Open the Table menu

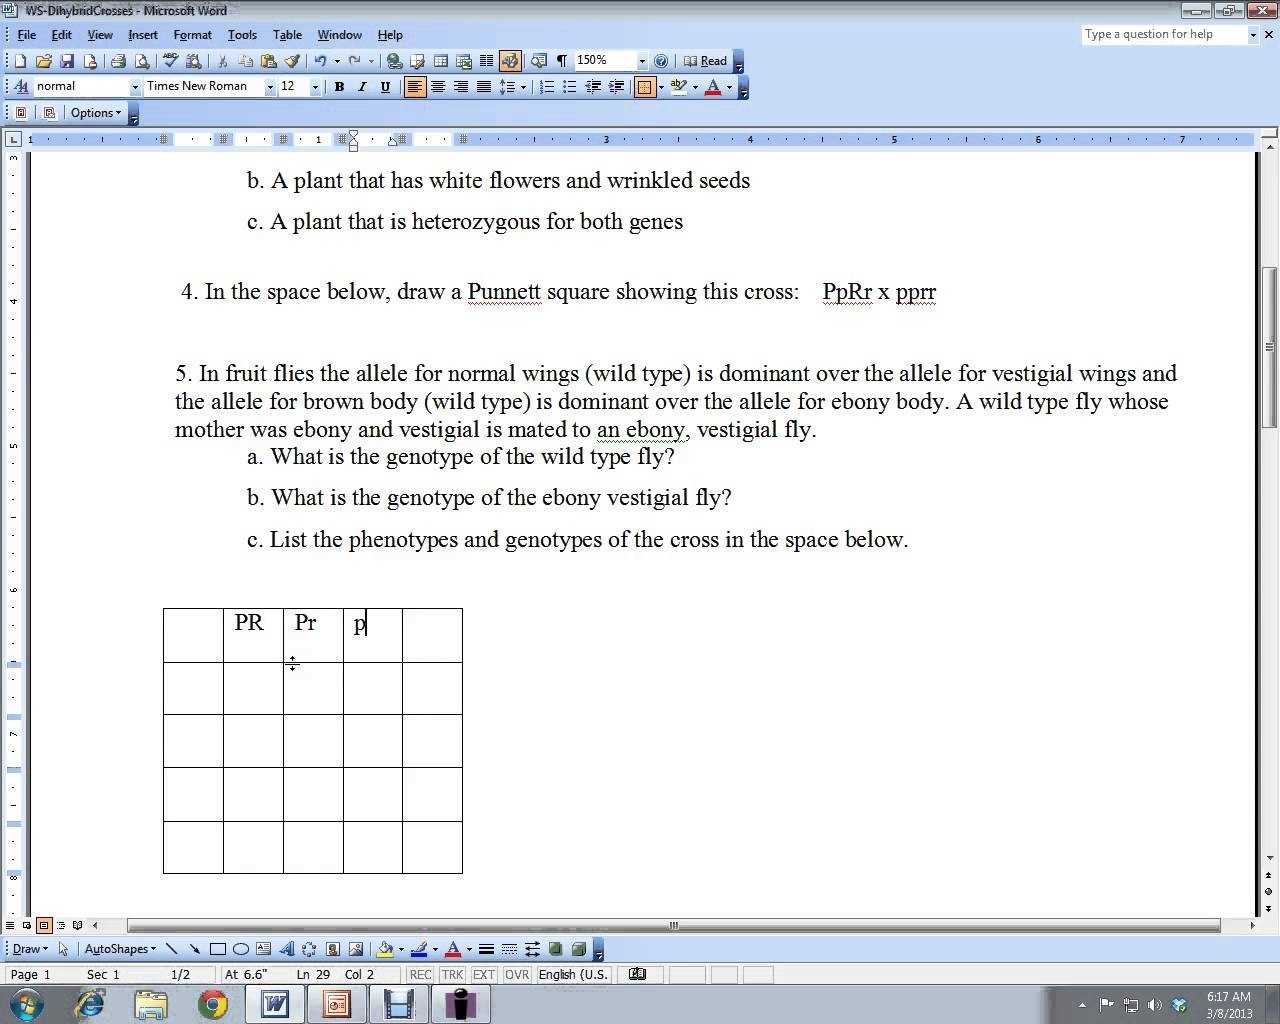click(287, 35)
